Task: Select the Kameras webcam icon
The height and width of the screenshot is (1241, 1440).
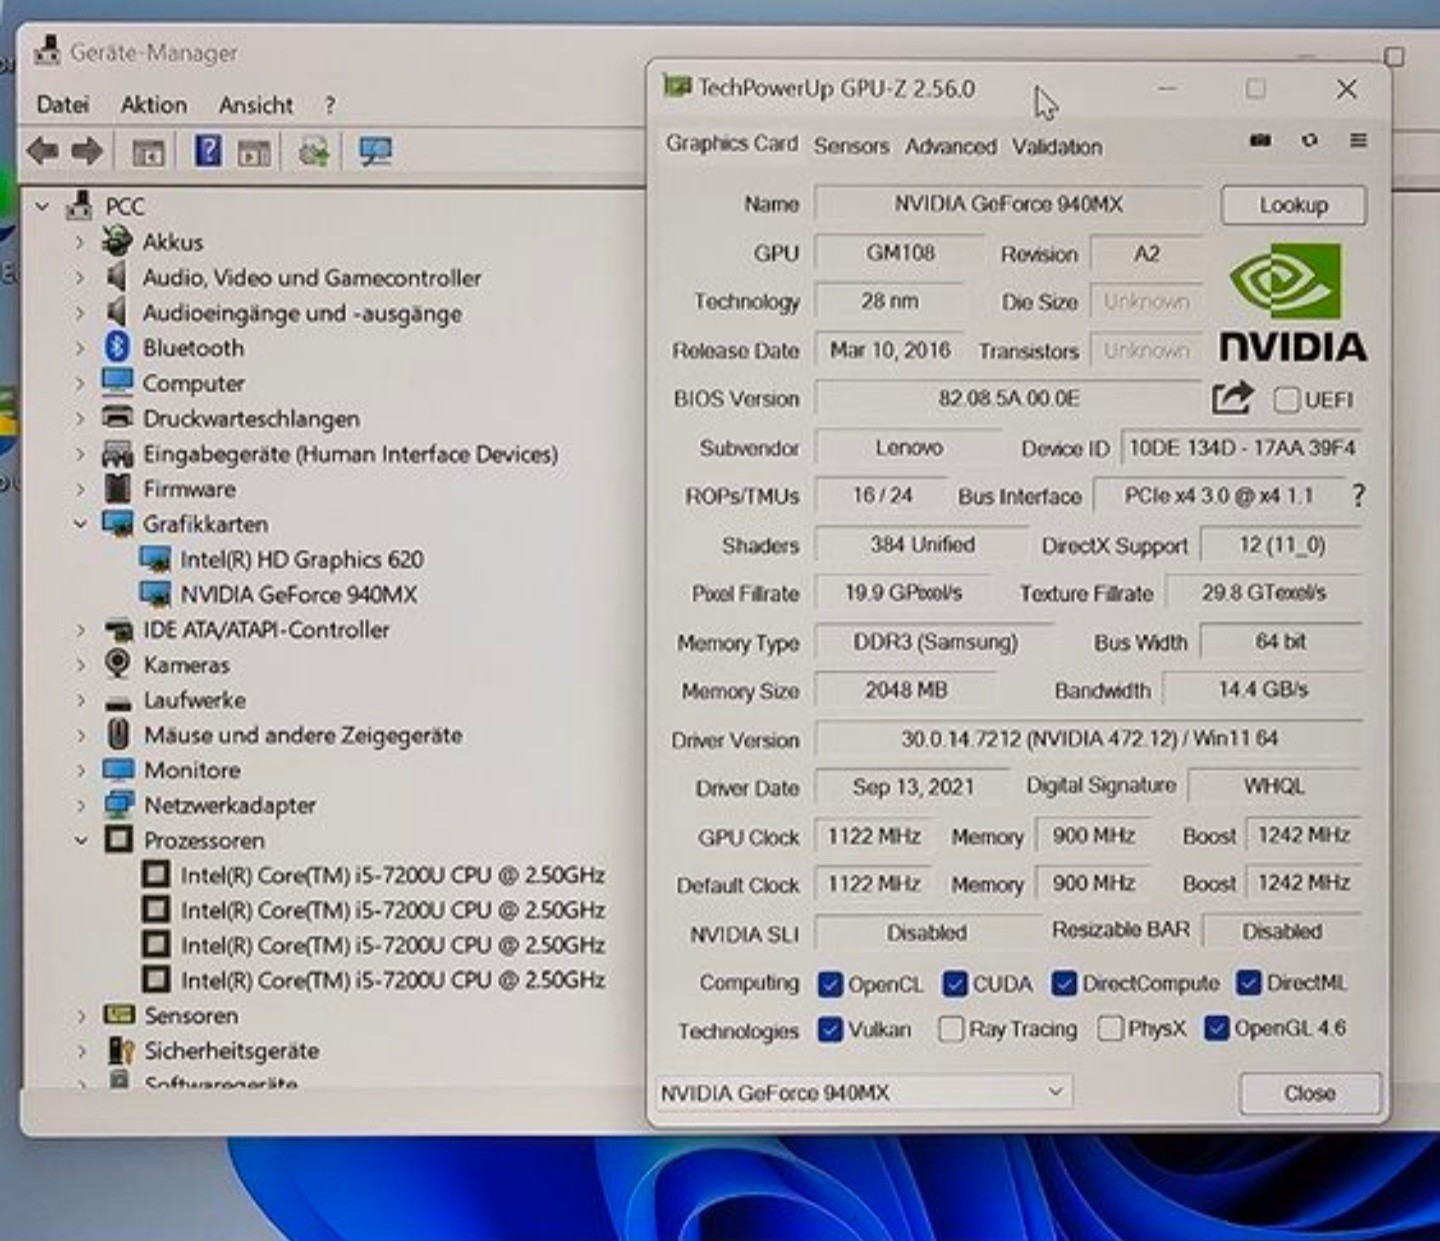Action: 118,664
